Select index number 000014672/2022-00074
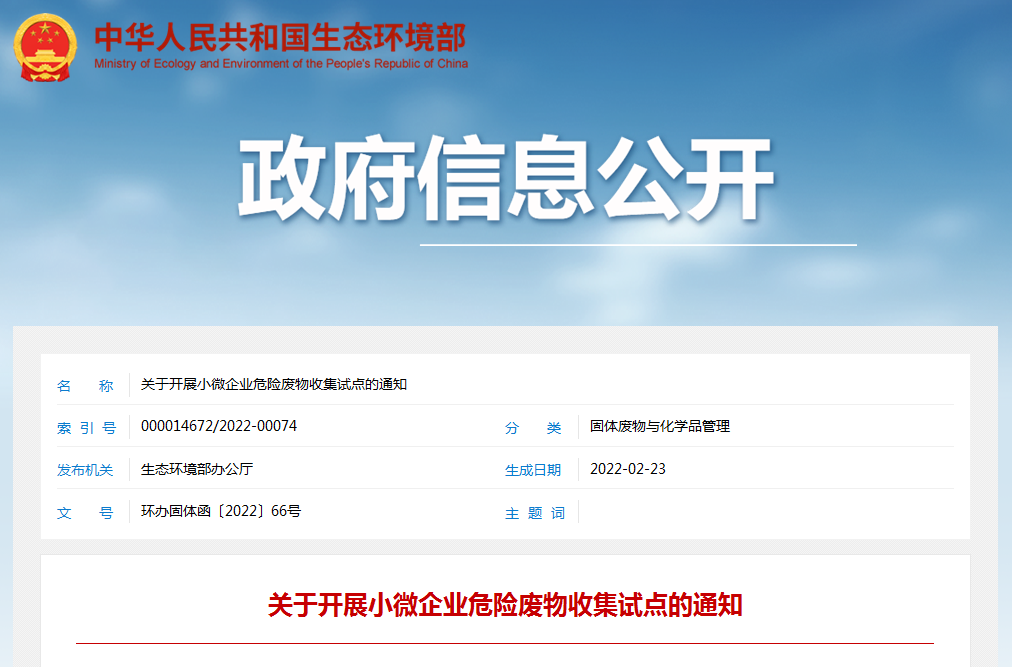The height and width of the screenshot is (667, 1012). [x=219, y=426]
